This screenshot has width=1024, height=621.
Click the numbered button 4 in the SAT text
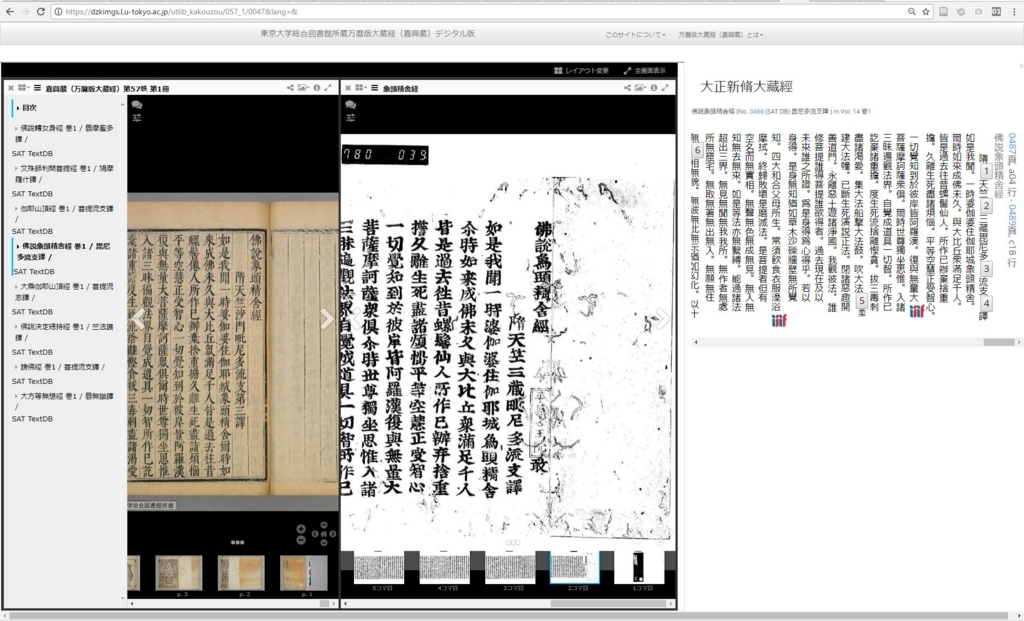coord(985,303)
